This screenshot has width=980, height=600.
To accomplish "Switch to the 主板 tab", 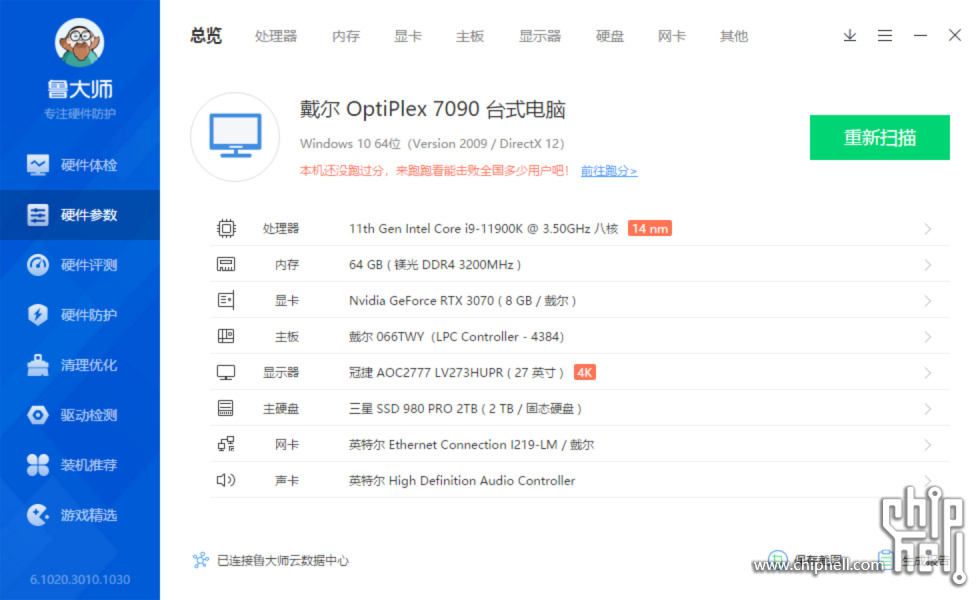I will [470, 36].
